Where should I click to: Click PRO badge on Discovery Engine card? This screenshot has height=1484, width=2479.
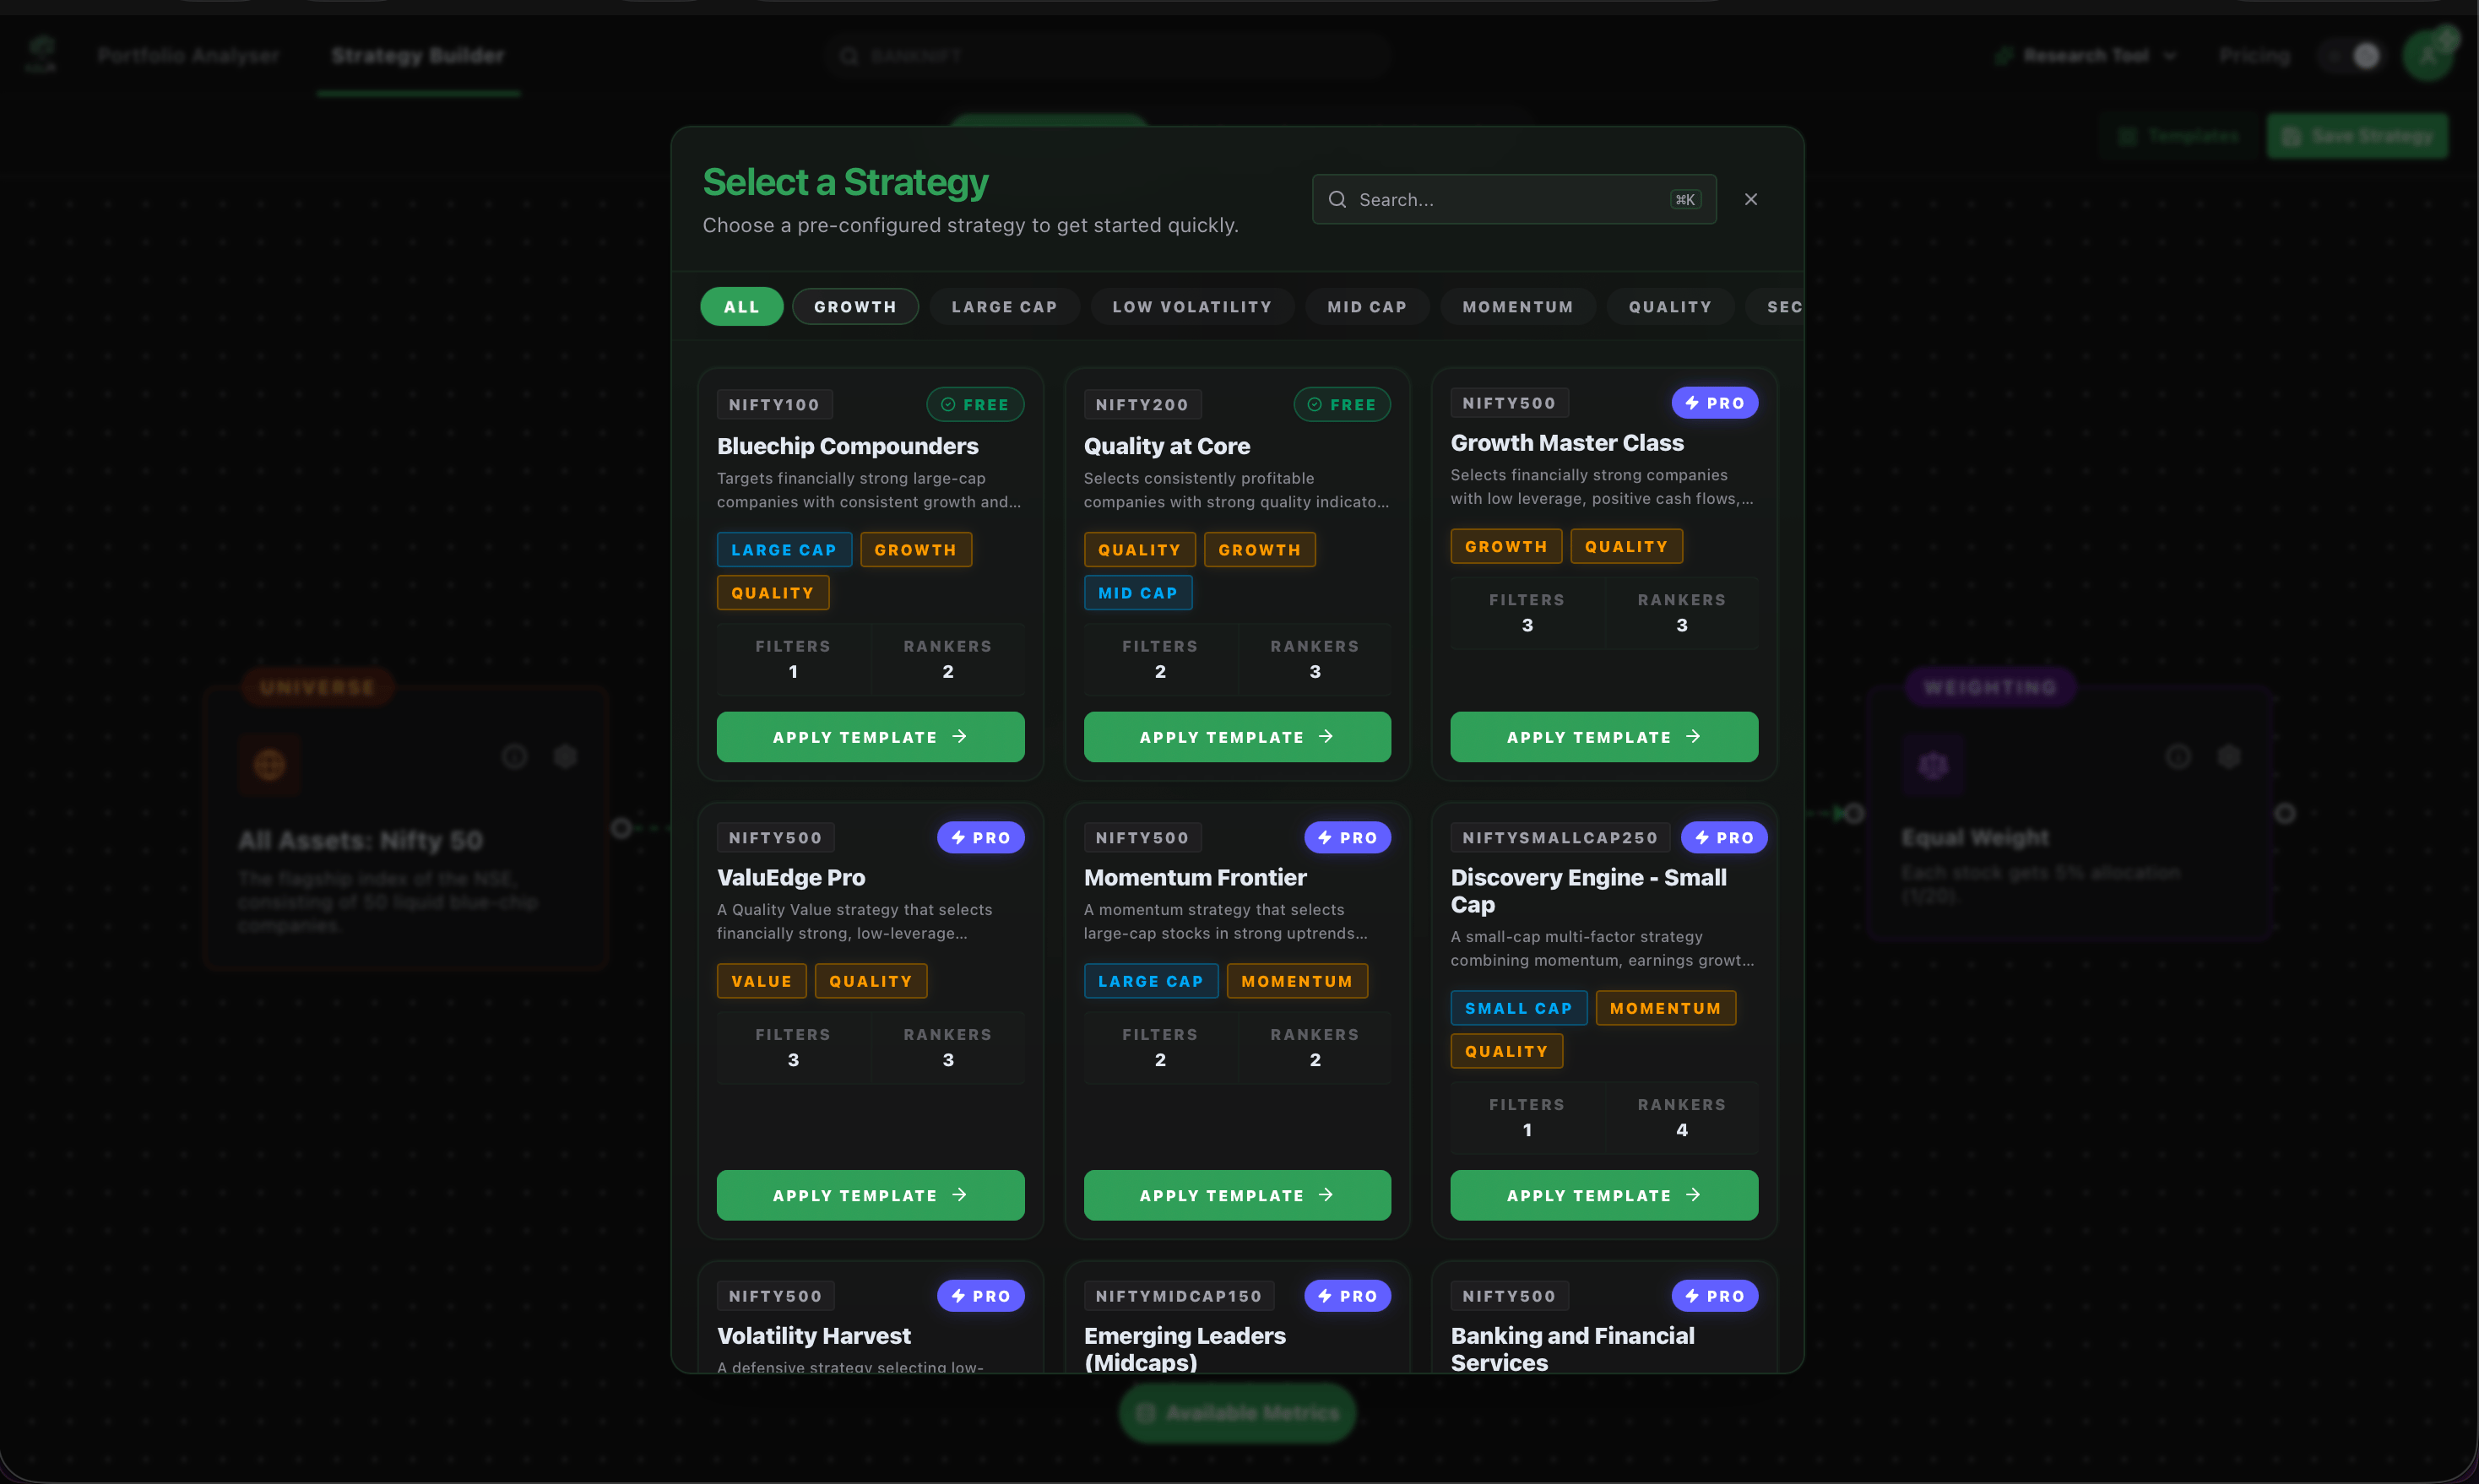coord(1723,838)
